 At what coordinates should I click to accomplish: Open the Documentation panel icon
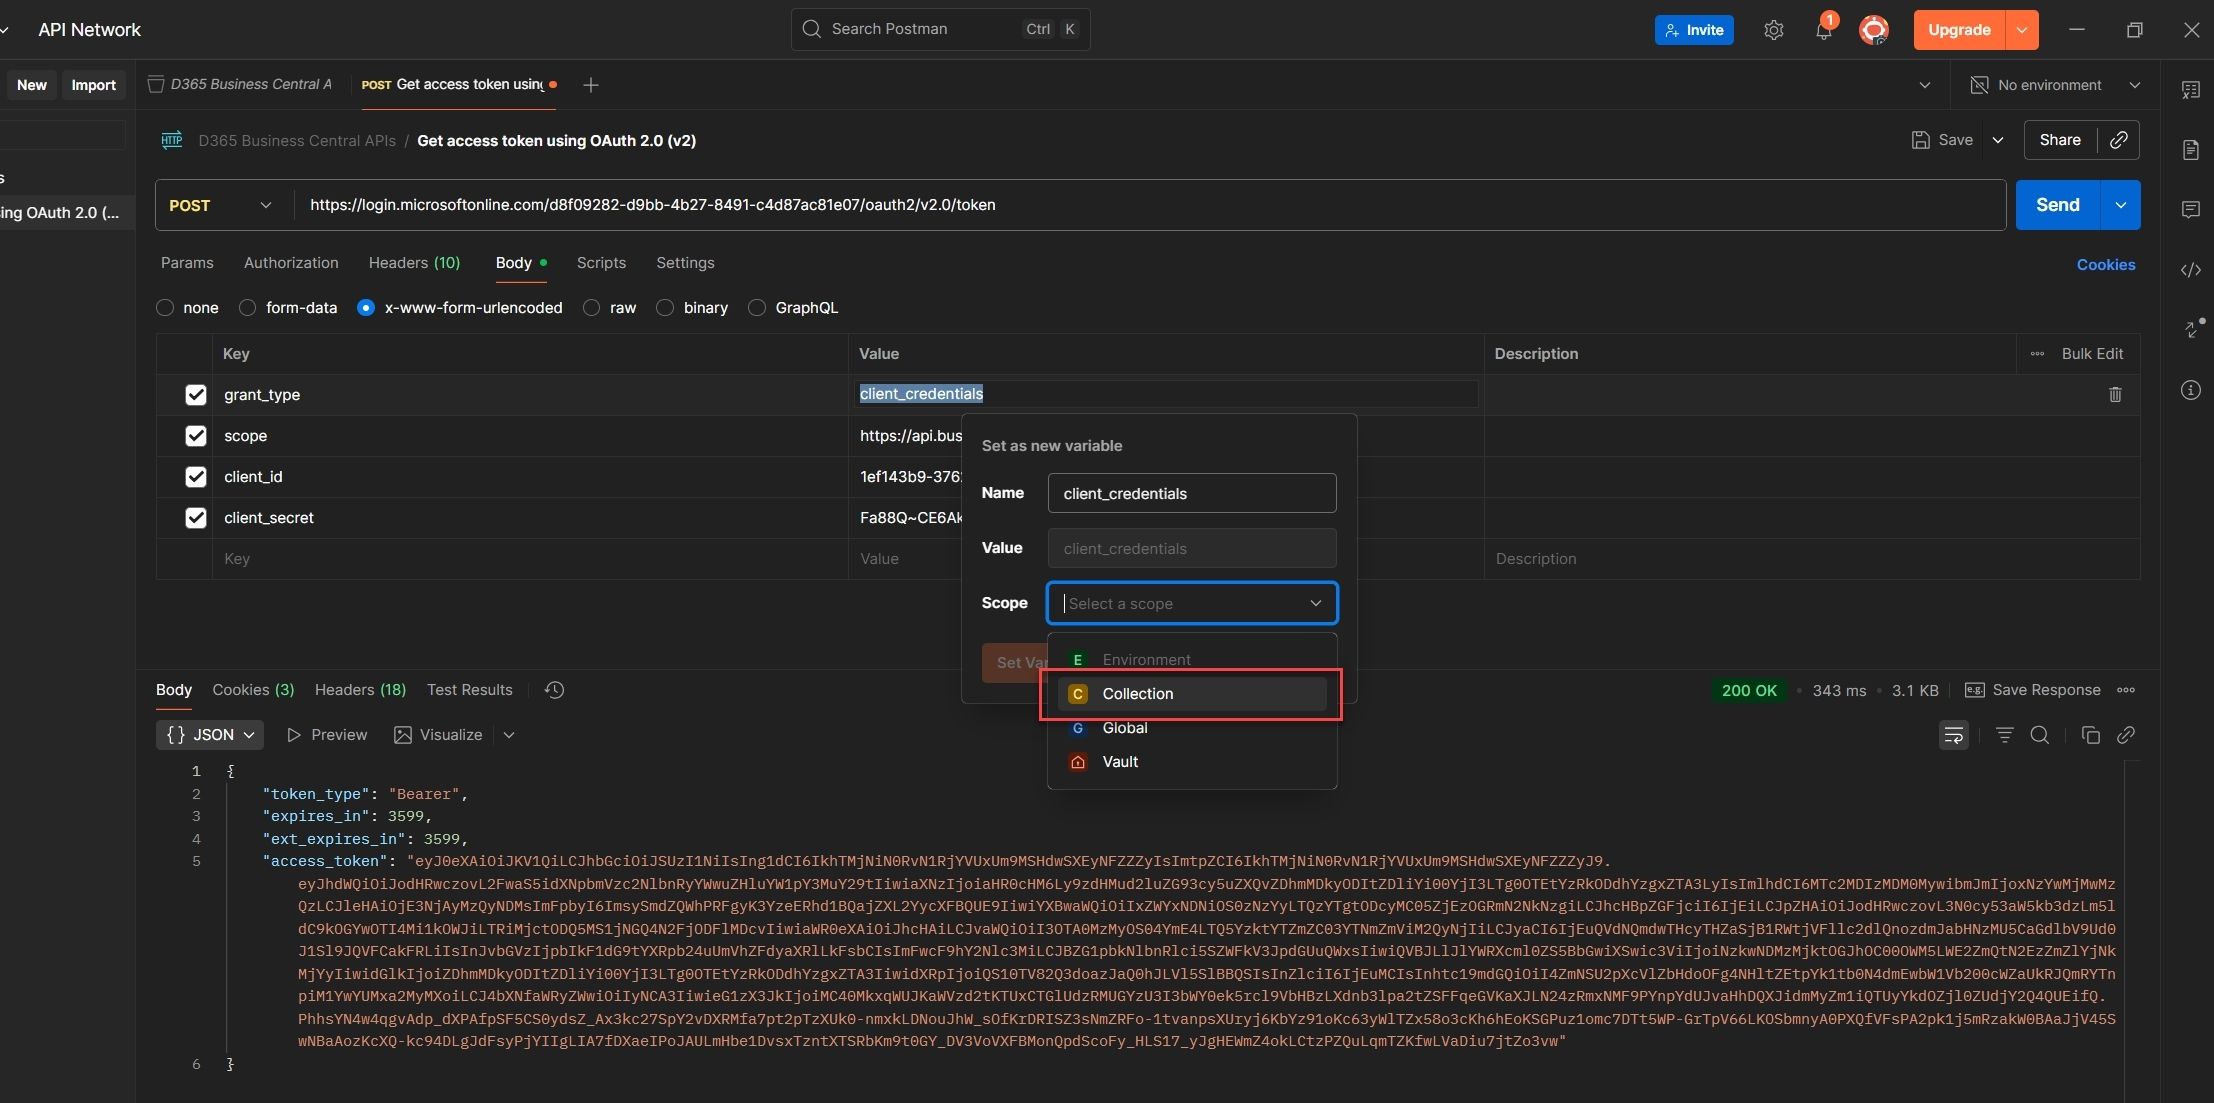[x=2190, y=149]
